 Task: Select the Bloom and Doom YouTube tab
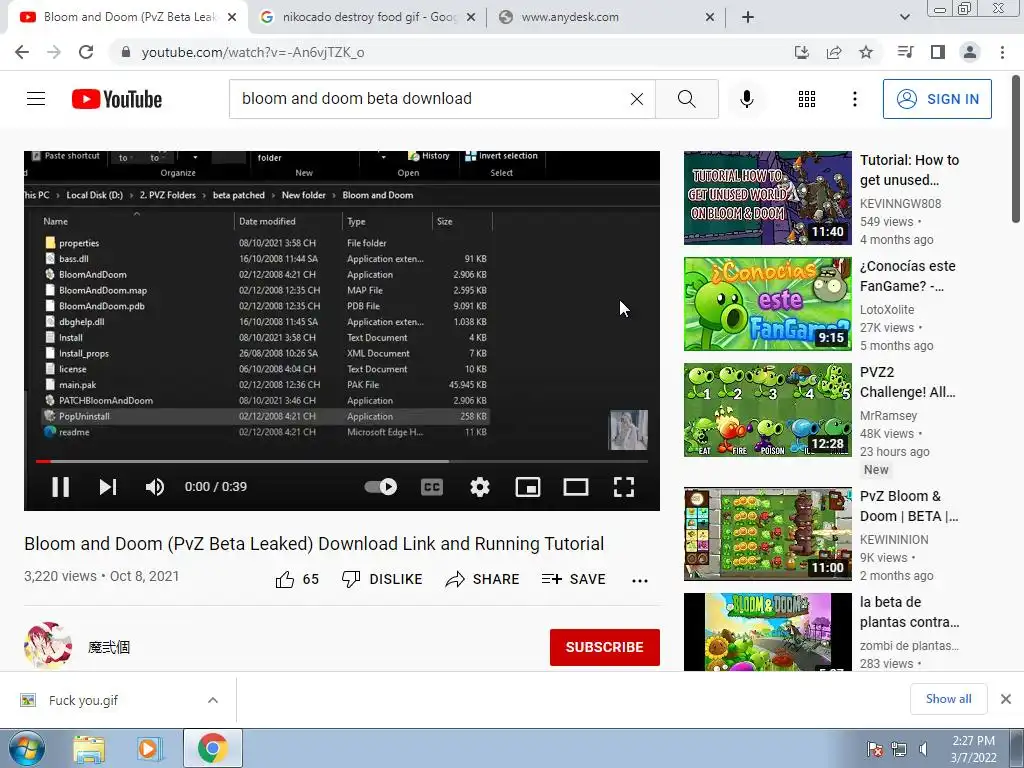(x=127, y=17)
